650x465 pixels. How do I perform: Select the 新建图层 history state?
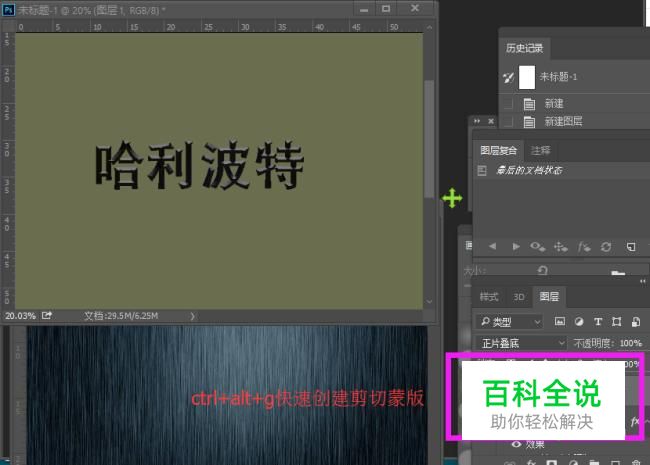[x=575, y=121]
